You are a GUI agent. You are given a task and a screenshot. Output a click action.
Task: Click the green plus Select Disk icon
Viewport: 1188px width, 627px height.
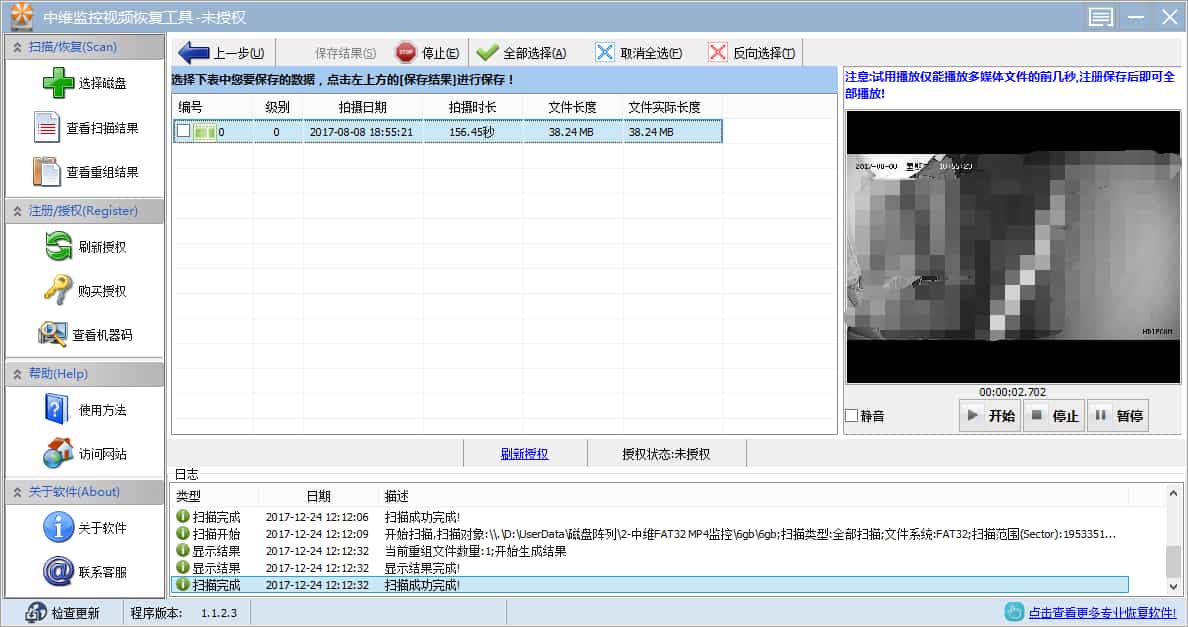[x=58, y=83]
